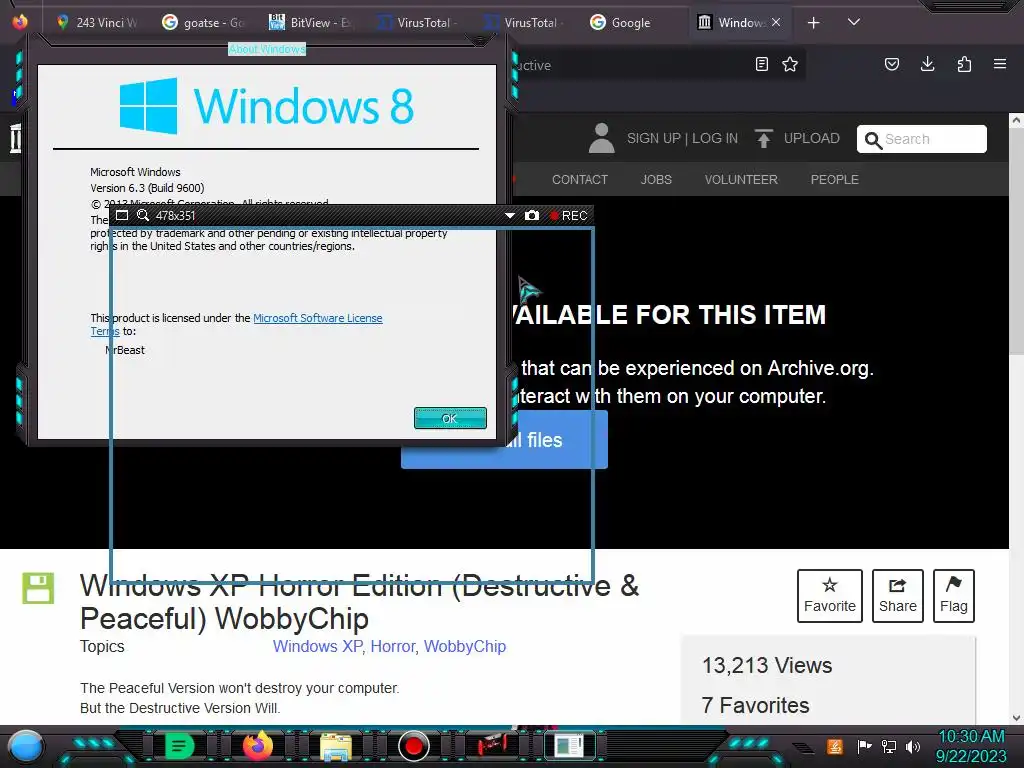
Task: Open the Microsoft Software License link
Action: click(x=317, y=318)
